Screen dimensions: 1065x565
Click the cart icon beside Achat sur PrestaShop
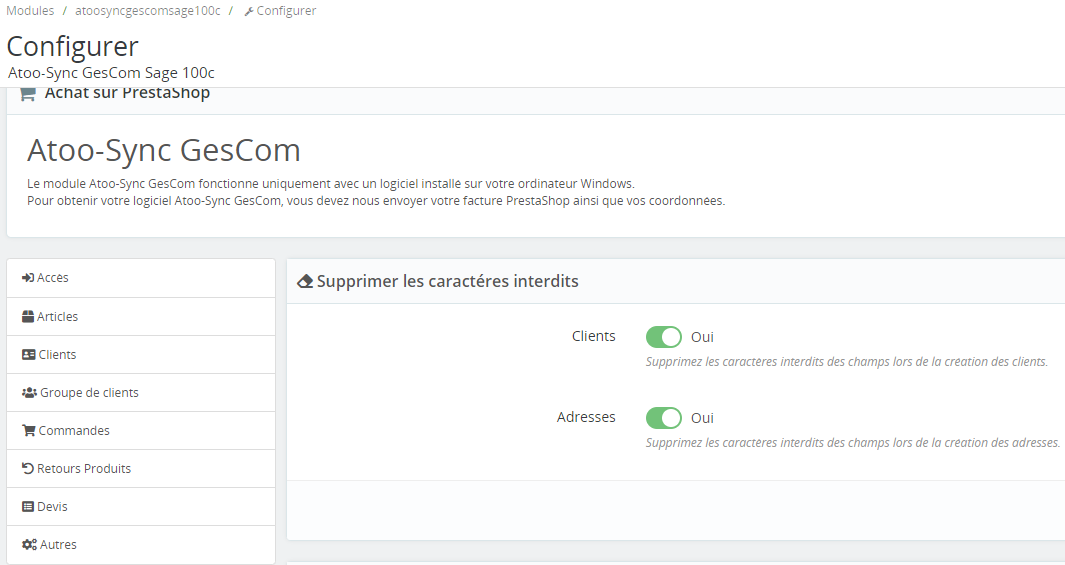28,94
